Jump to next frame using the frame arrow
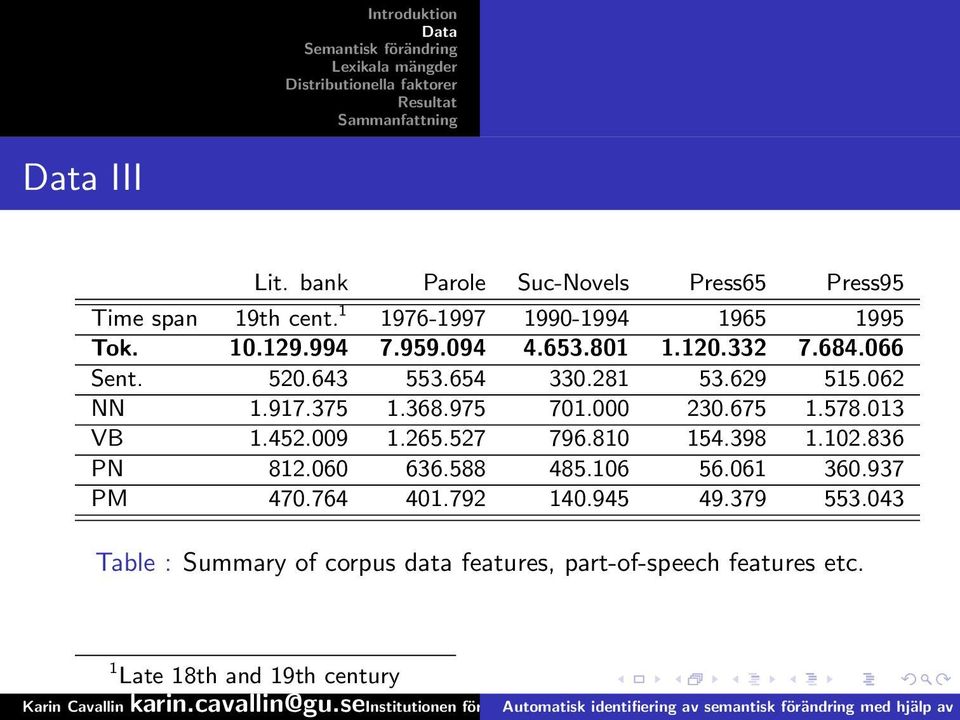Viewport: 960px width, 720px height. tap(714, 679)
